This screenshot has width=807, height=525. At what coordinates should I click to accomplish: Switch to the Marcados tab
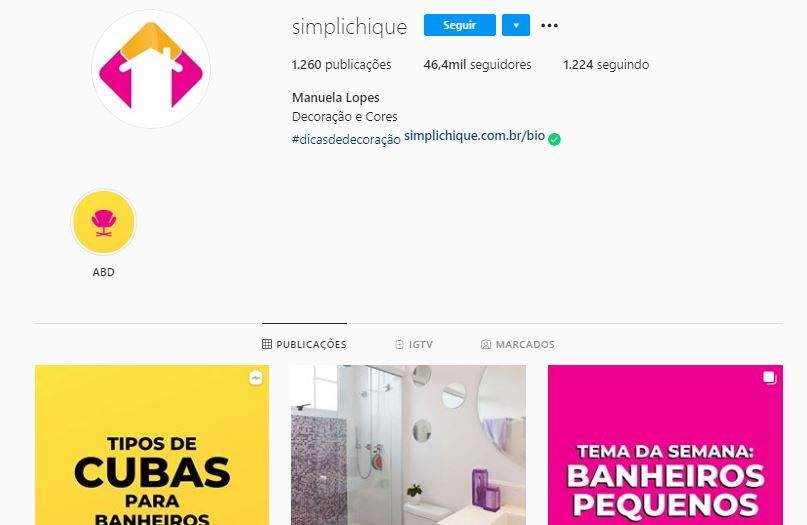click(517, 344)
